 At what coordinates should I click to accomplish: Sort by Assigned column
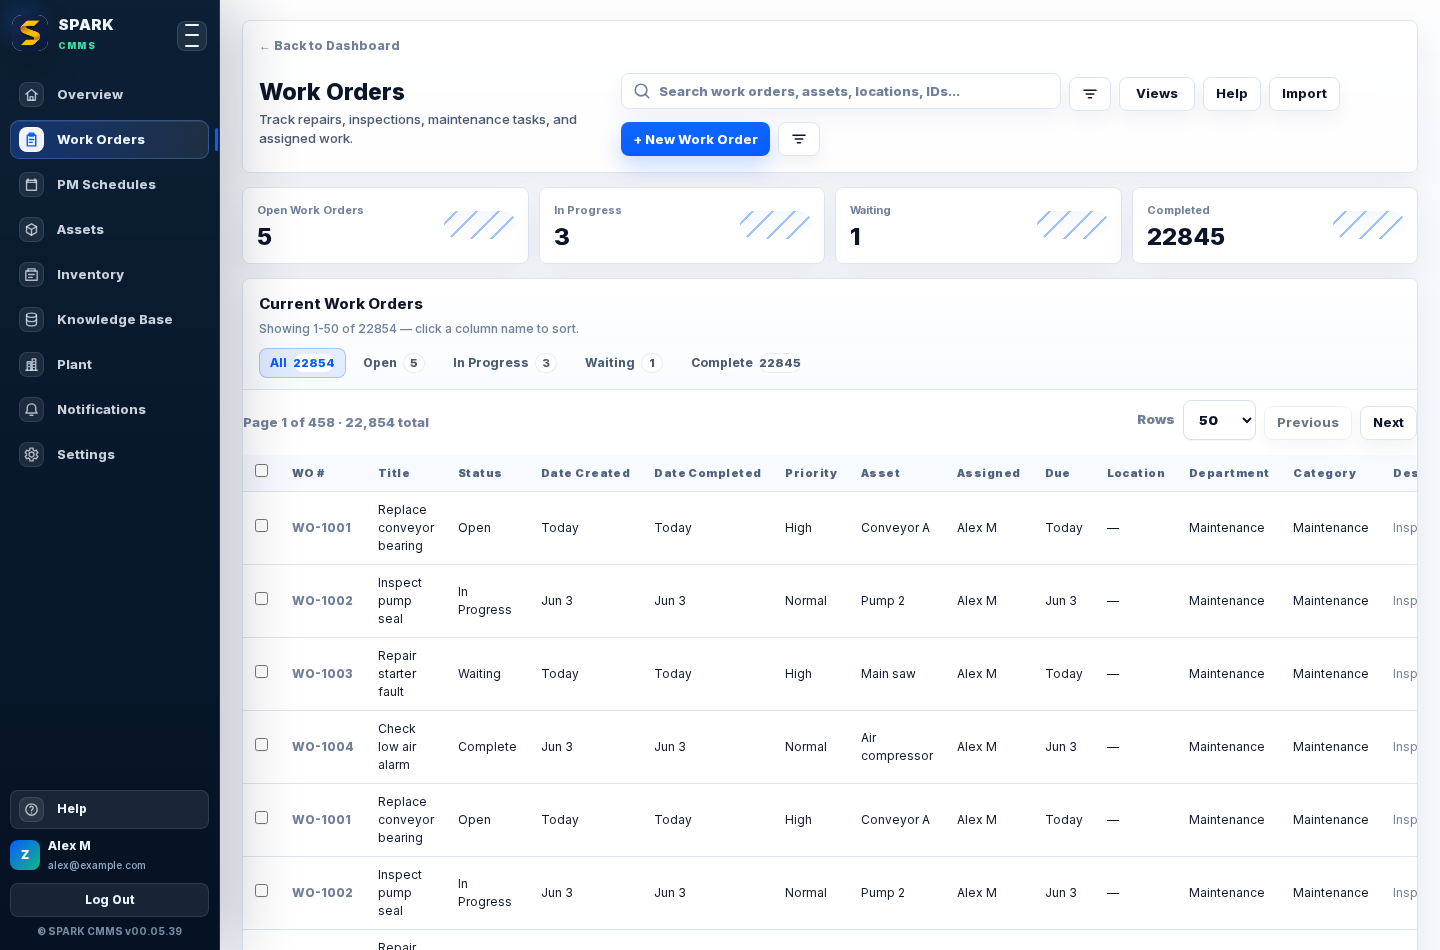989,473
